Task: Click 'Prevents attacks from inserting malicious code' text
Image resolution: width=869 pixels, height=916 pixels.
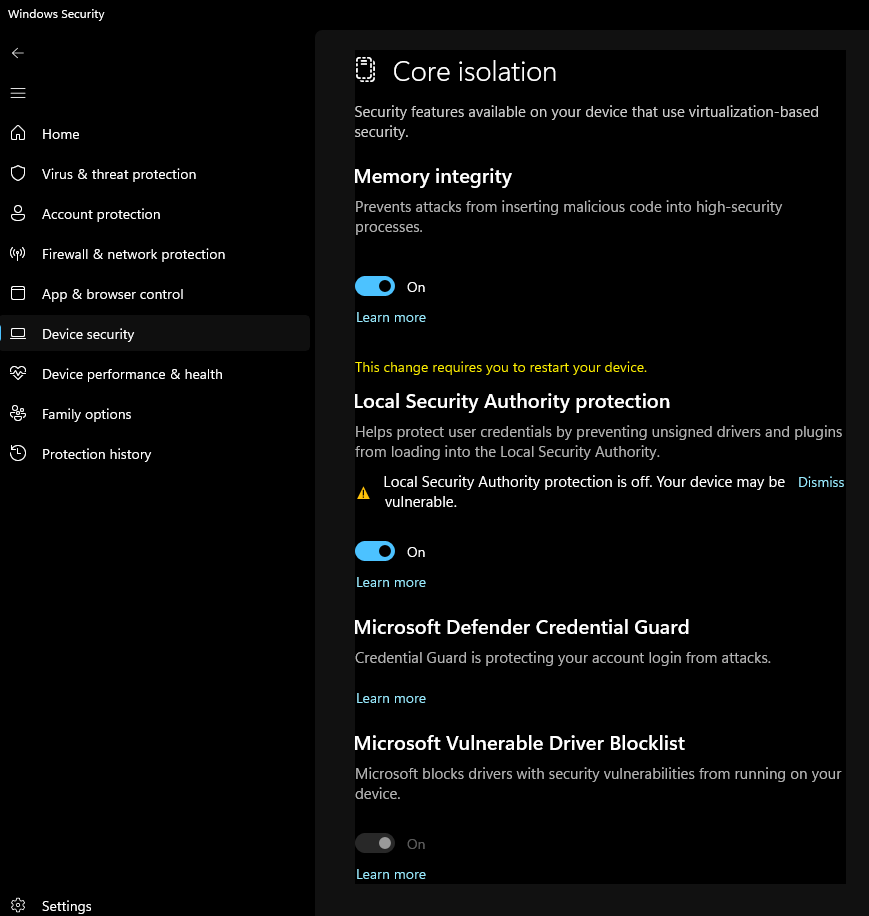Action: tap(569, 217)
